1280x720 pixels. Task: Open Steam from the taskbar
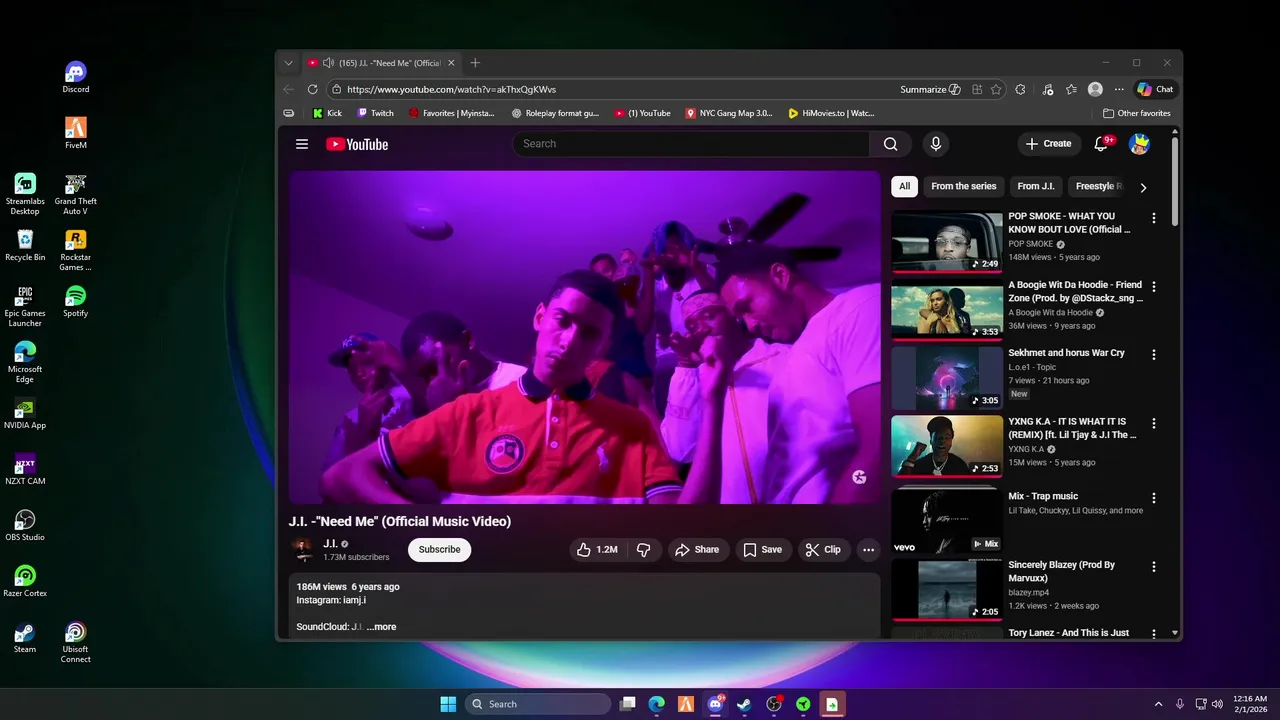(744, 704)
